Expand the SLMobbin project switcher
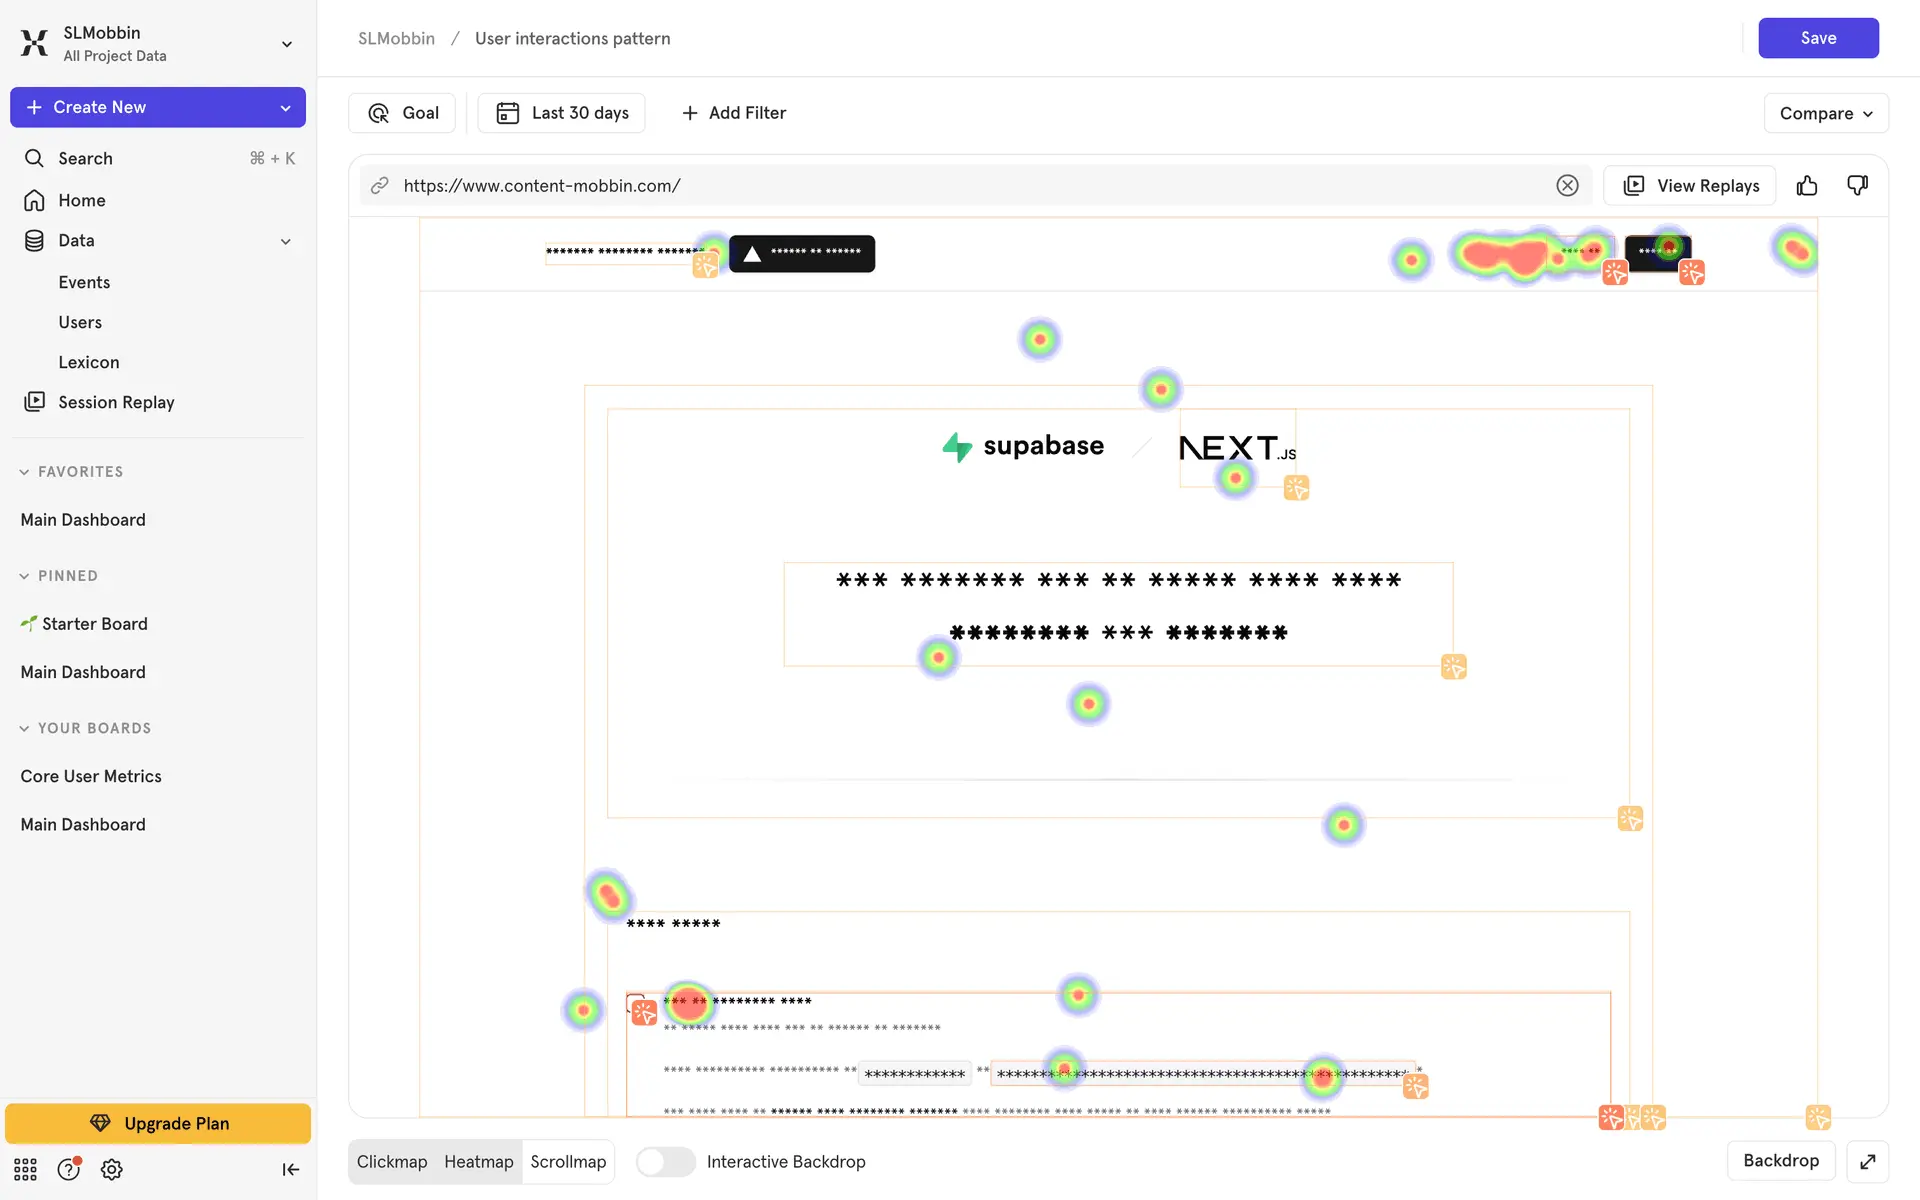The width and height of the screenshot is (1920, 1200). click(286, 44)
